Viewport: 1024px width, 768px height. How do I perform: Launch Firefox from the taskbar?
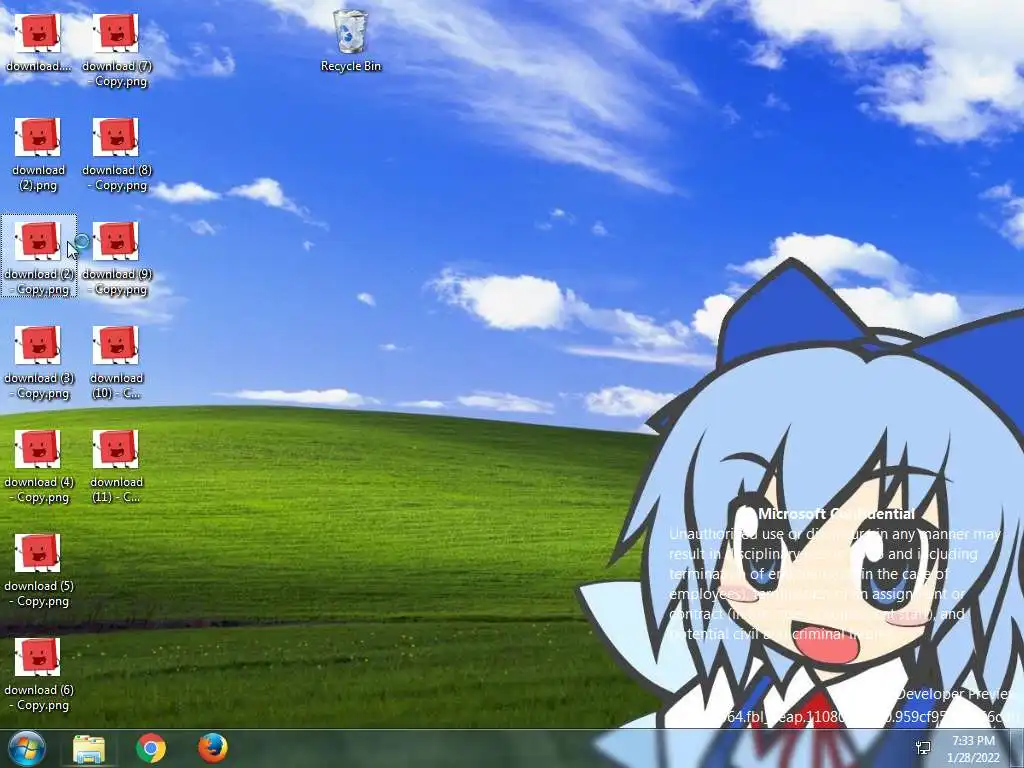(x=213, y=749)
